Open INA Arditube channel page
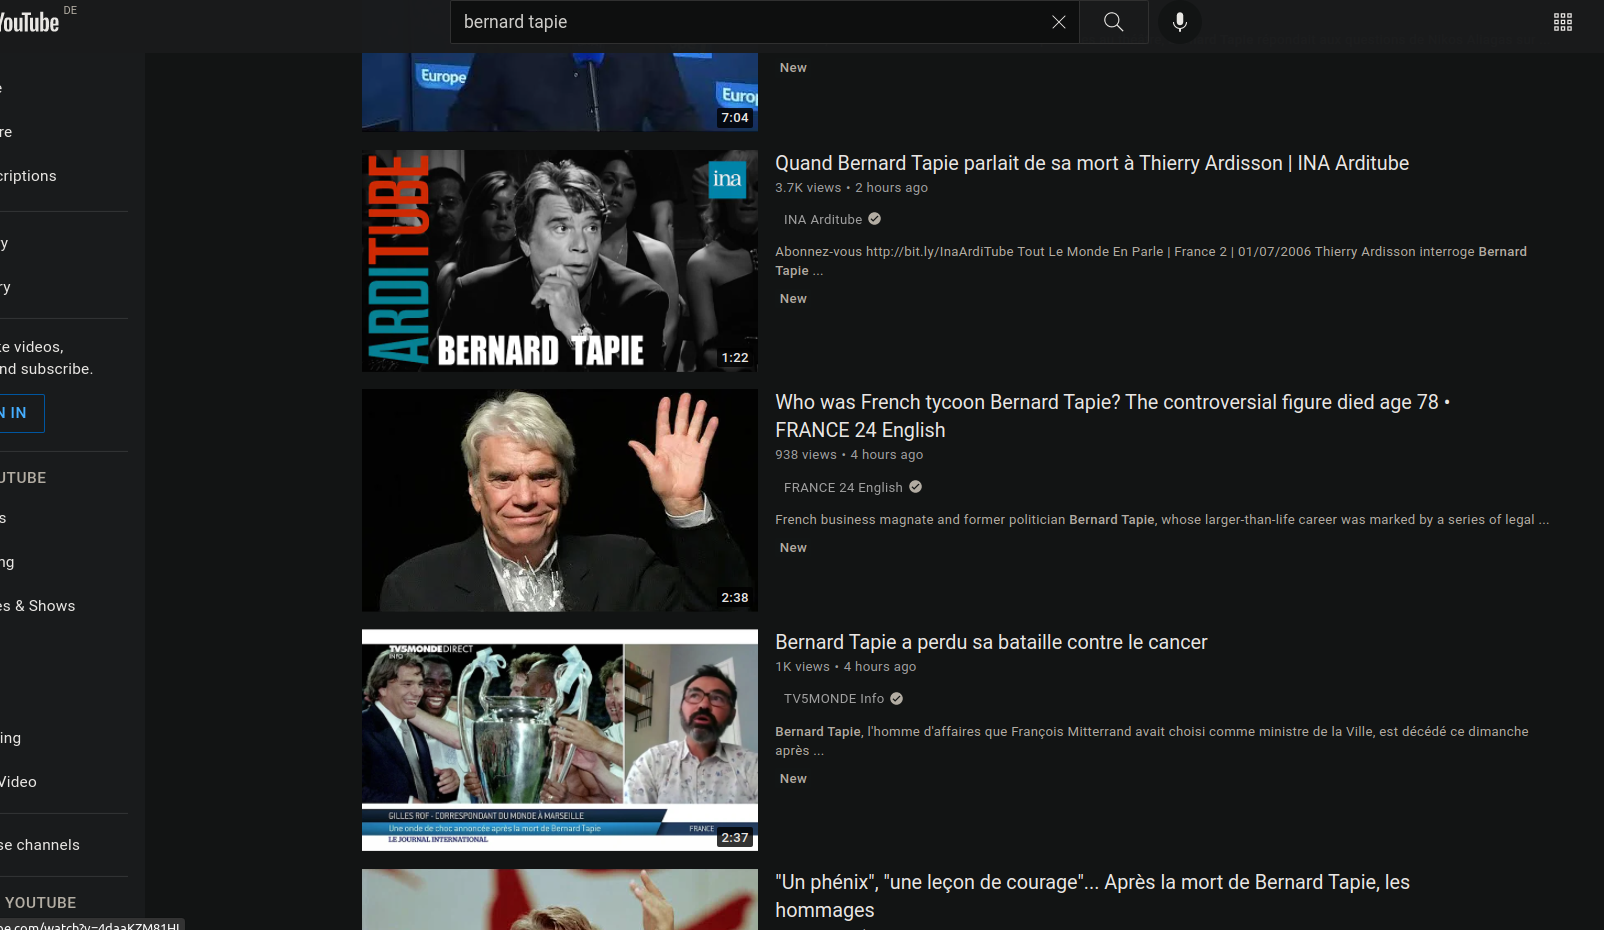Viewport: 1604px width, 930px height. click(x=822, y=220)
